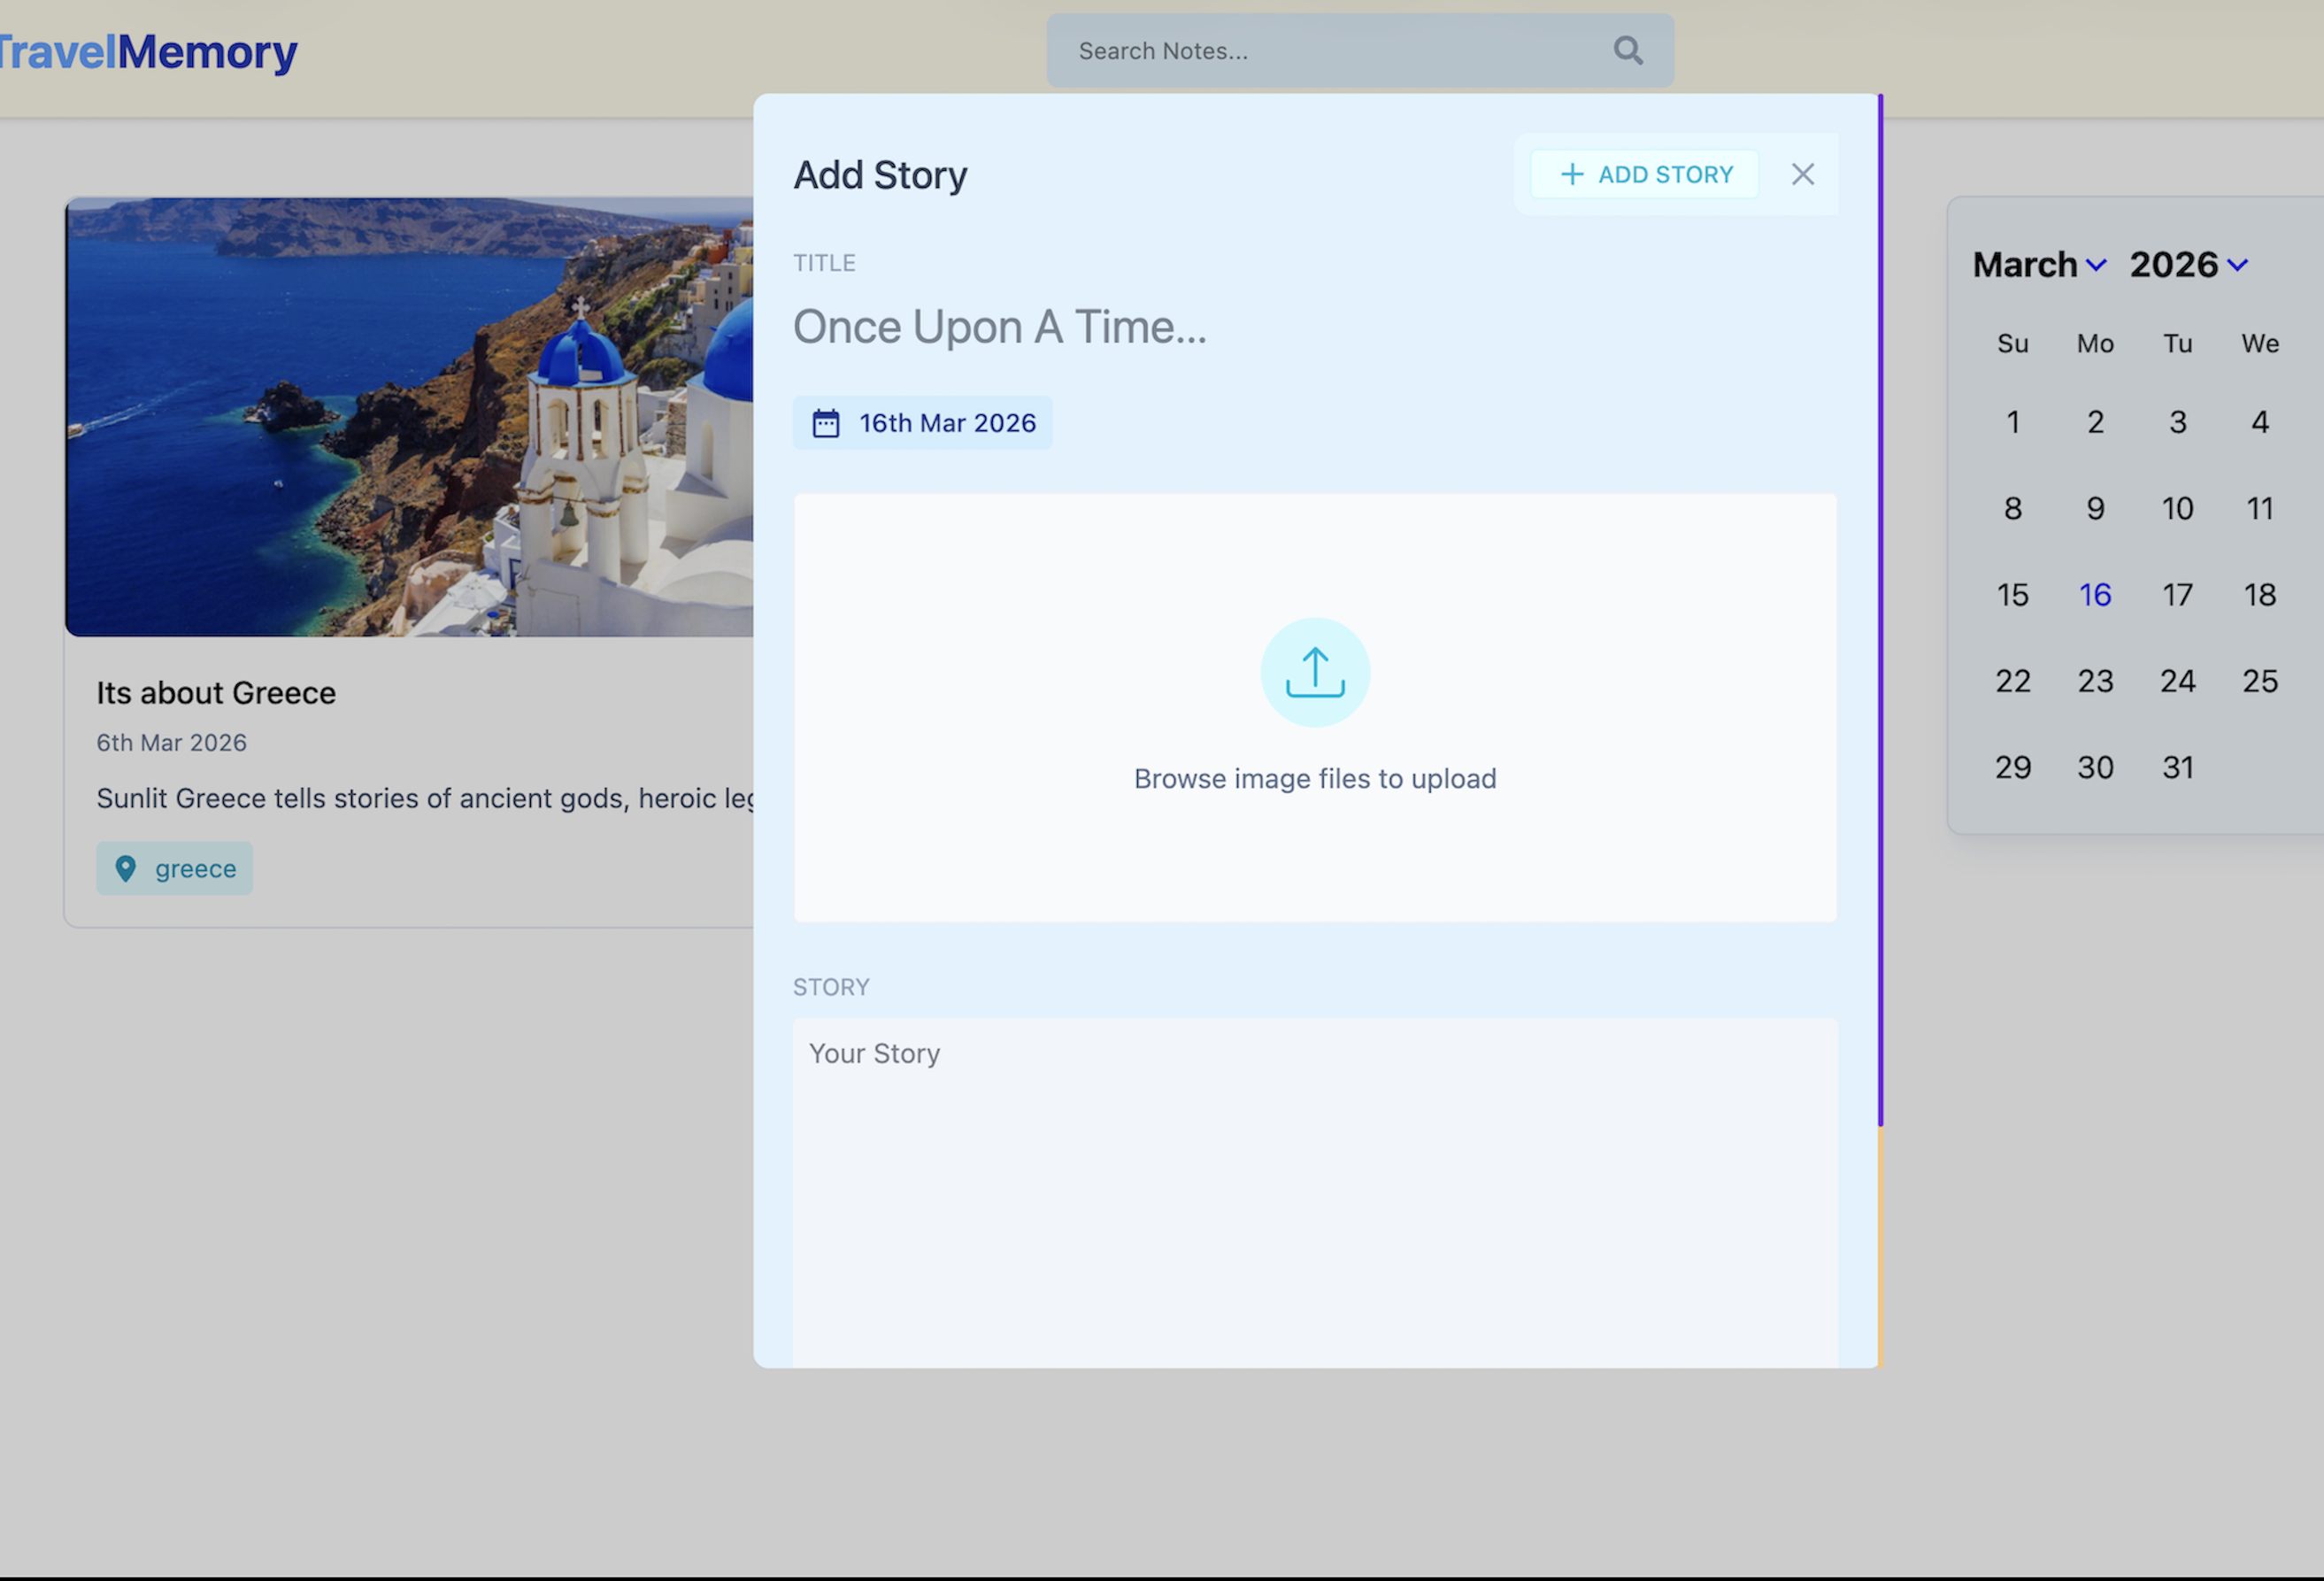Screen dimensions: 2324x1581
Task: Click the ADD STORY button
Action: pyautogui.click(x=1644, y=174)
